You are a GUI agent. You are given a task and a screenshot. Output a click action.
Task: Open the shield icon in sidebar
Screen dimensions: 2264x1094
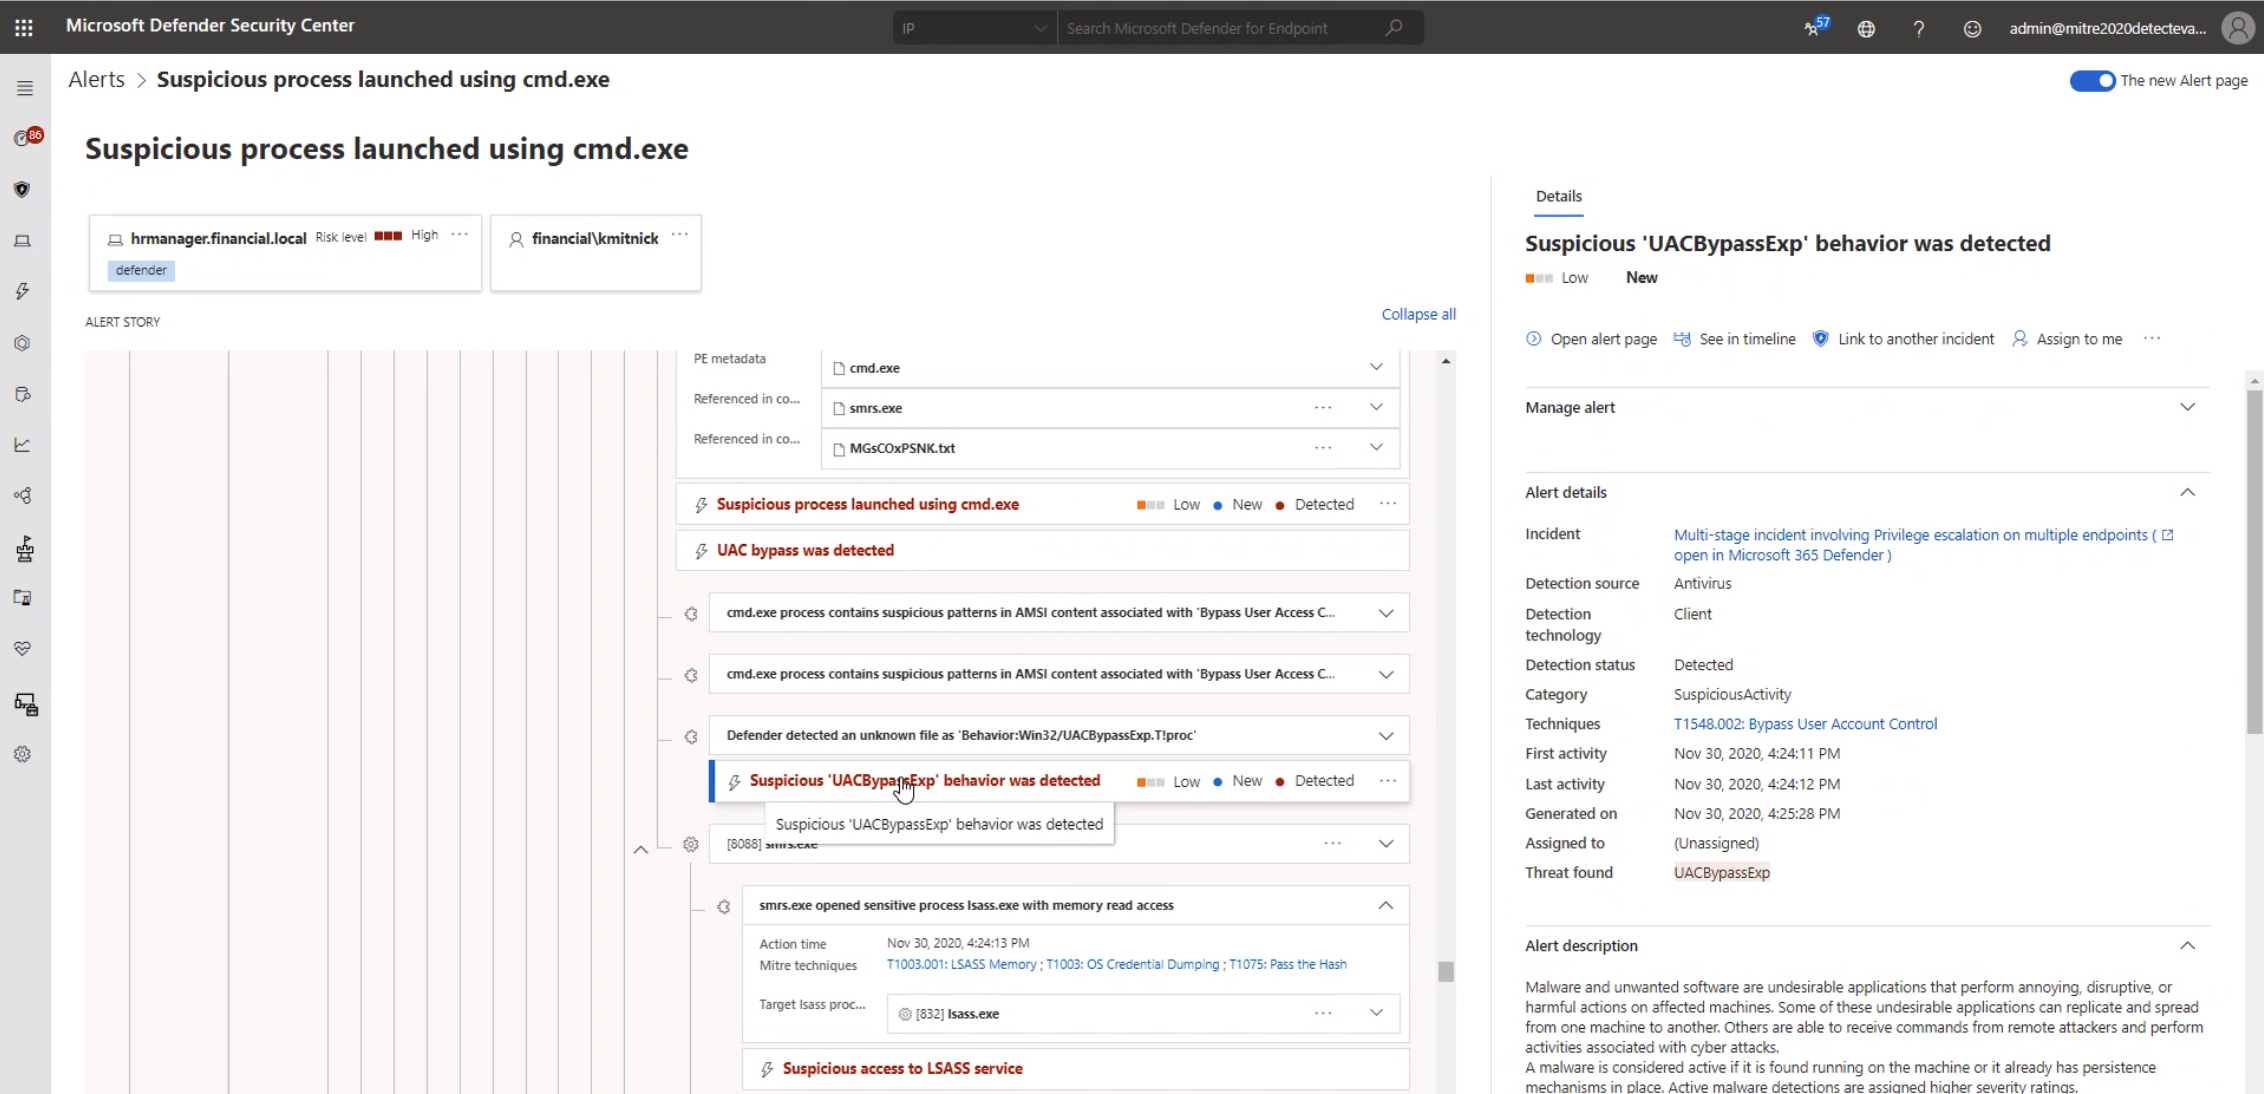[23, 189]
